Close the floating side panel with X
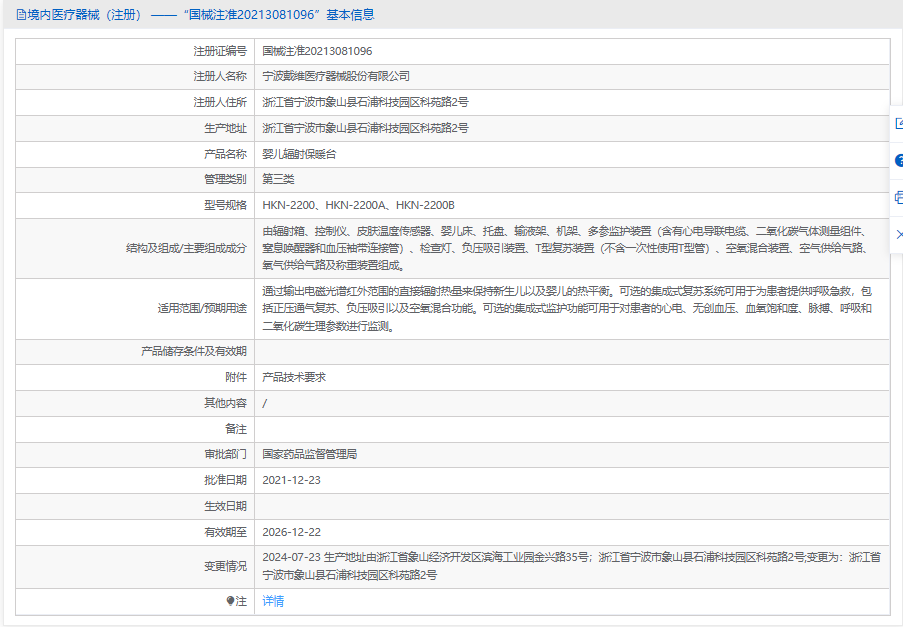Image resolution: width=903 pixels, height=627 pixels. click(899, 234)
